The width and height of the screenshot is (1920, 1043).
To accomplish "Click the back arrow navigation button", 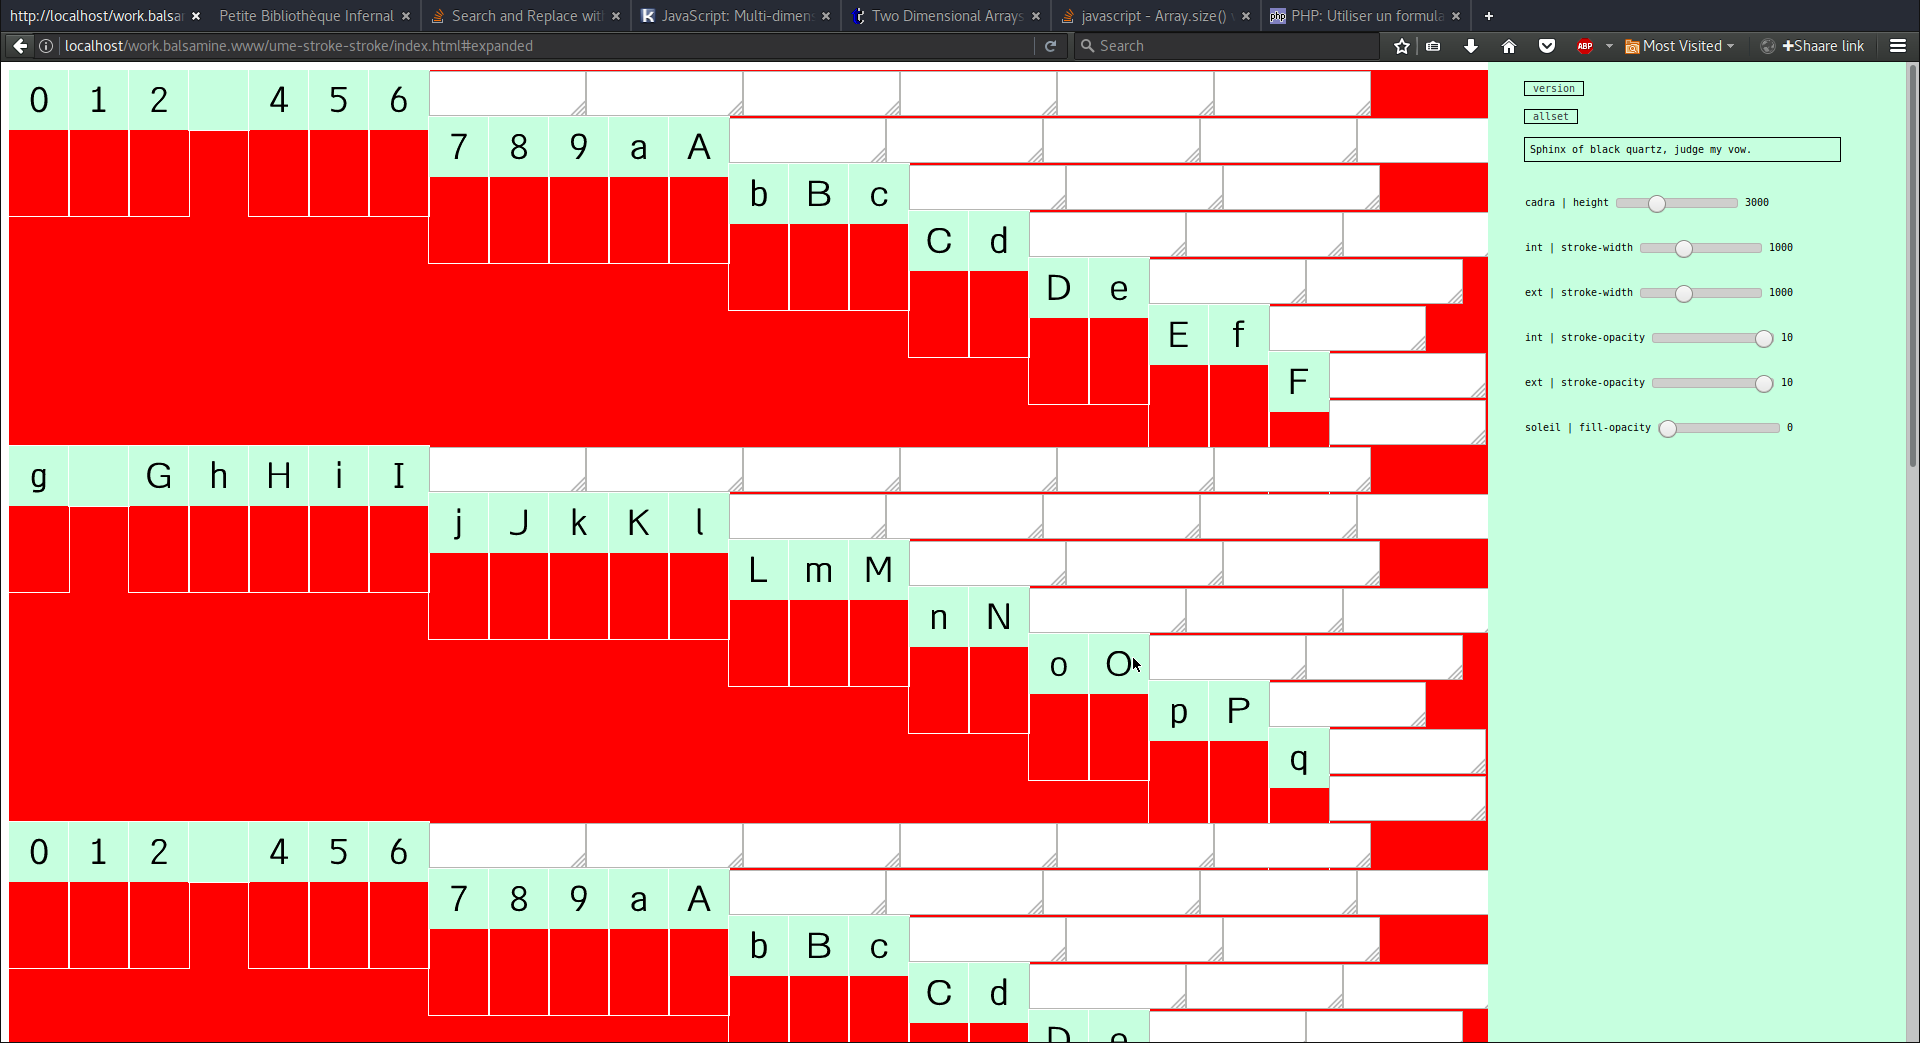I will [x=20, y=46].
